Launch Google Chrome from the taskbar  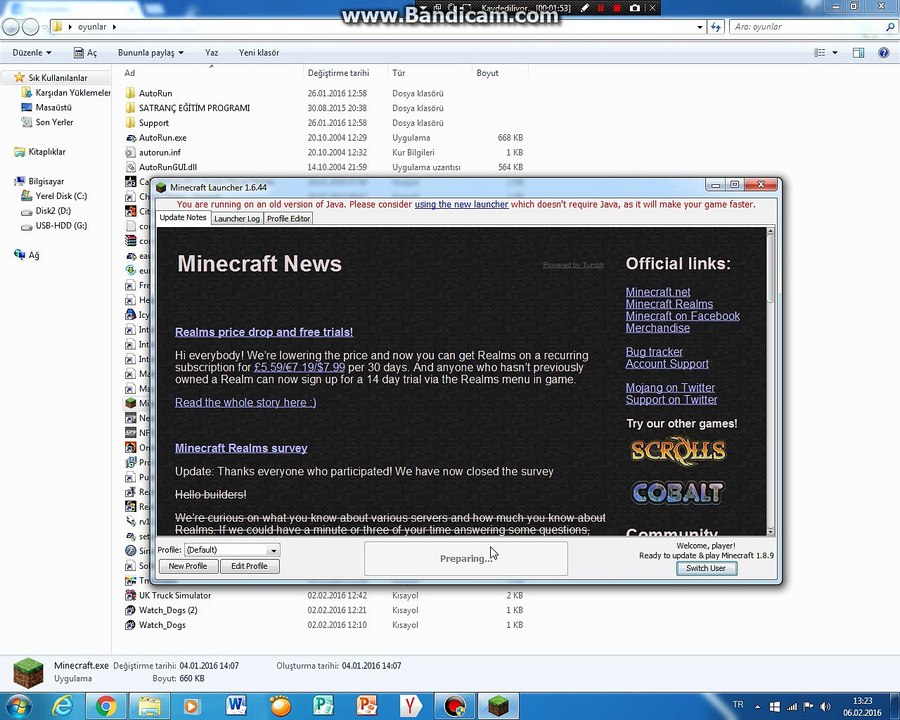coord(106,706)
